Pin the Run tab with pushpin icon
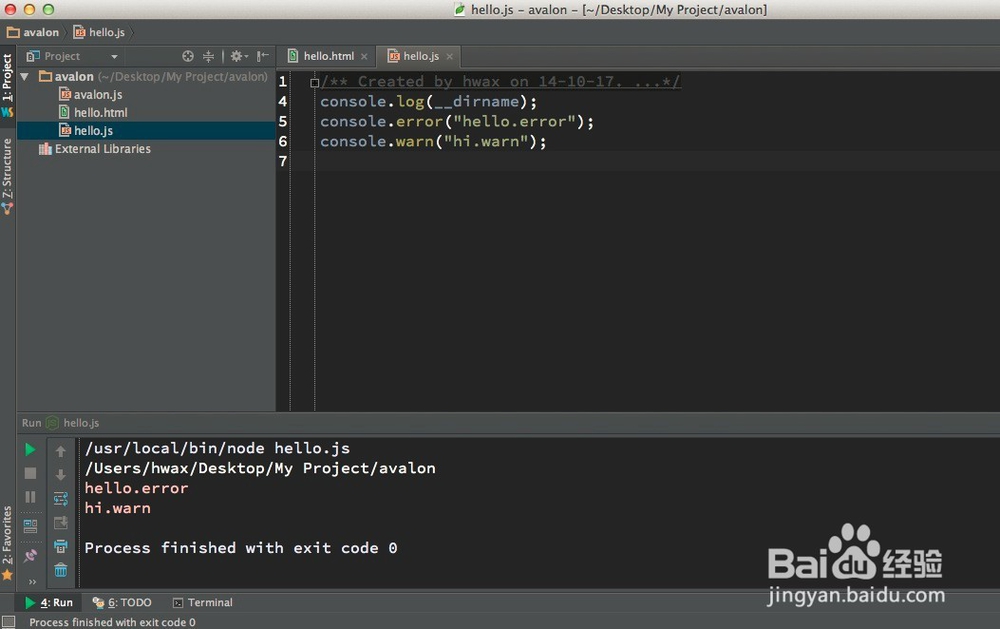 (30, 556)
